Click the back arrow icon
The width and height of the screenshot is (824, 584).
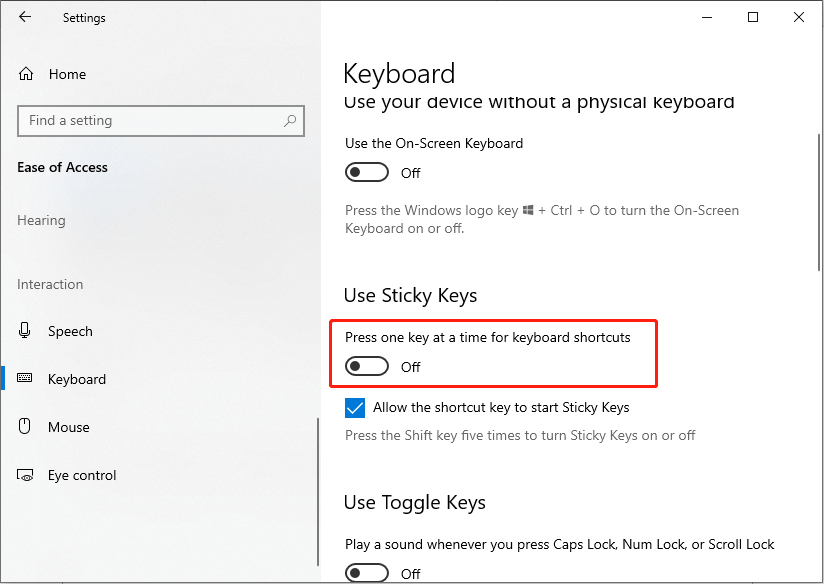(25, 17)
